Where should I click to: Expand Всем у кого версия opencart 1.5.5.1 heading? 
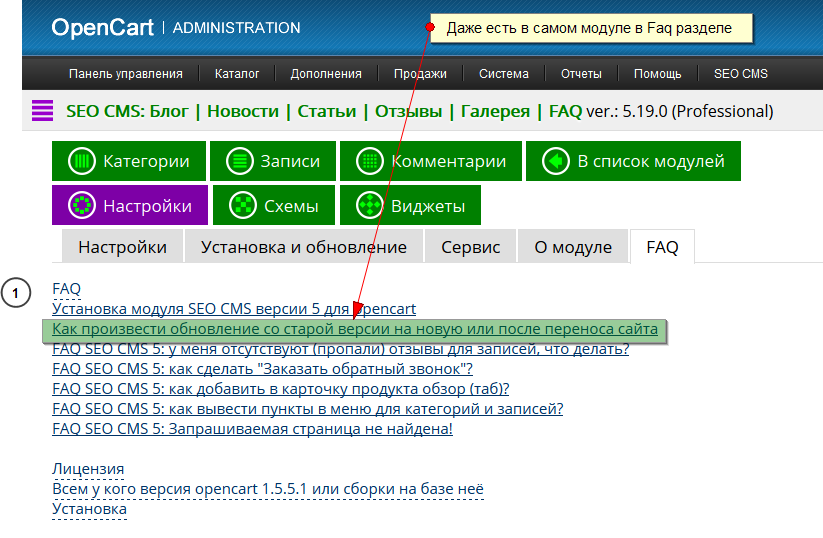(x=268, y=489)
